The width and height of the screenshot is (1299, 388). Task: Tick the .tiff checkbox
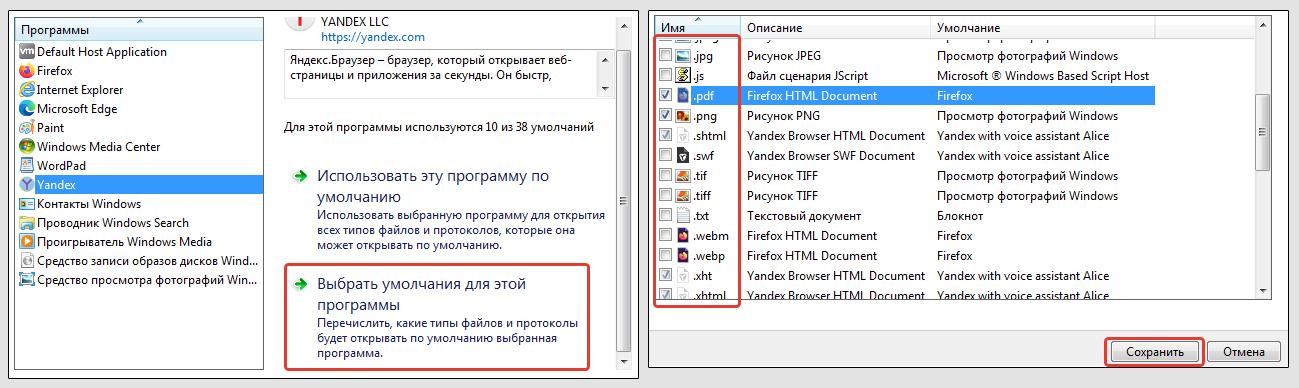point(665,196)
